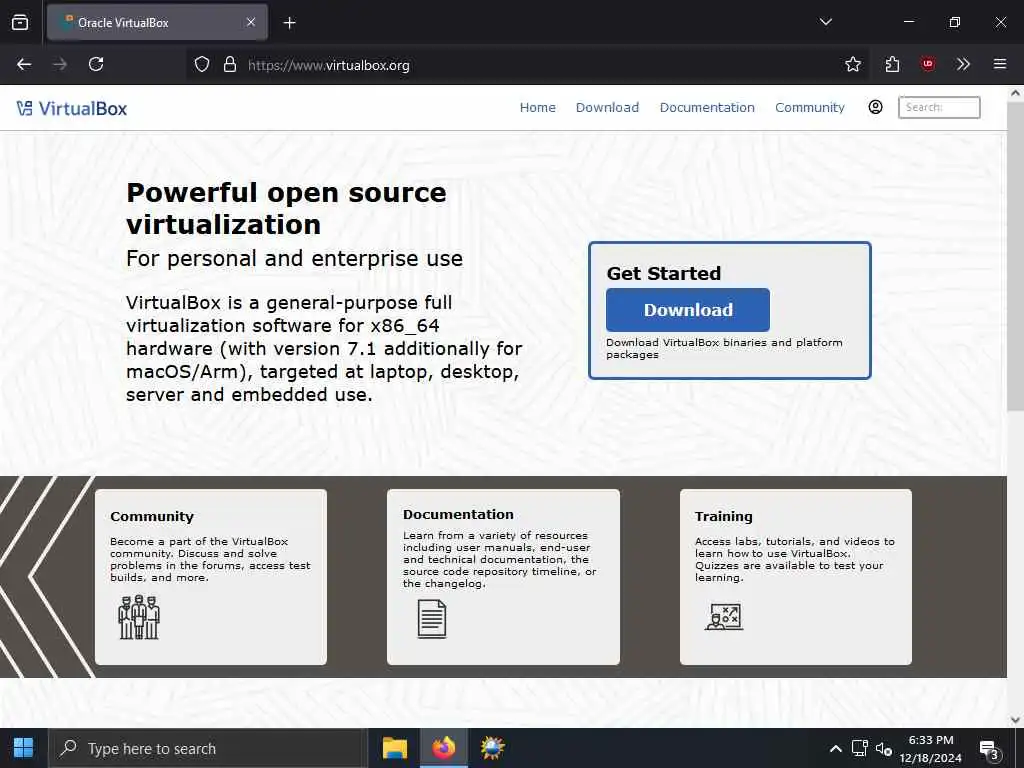Click the site security padlock icon
1024x768 pixels.
[x=229, y=64]
